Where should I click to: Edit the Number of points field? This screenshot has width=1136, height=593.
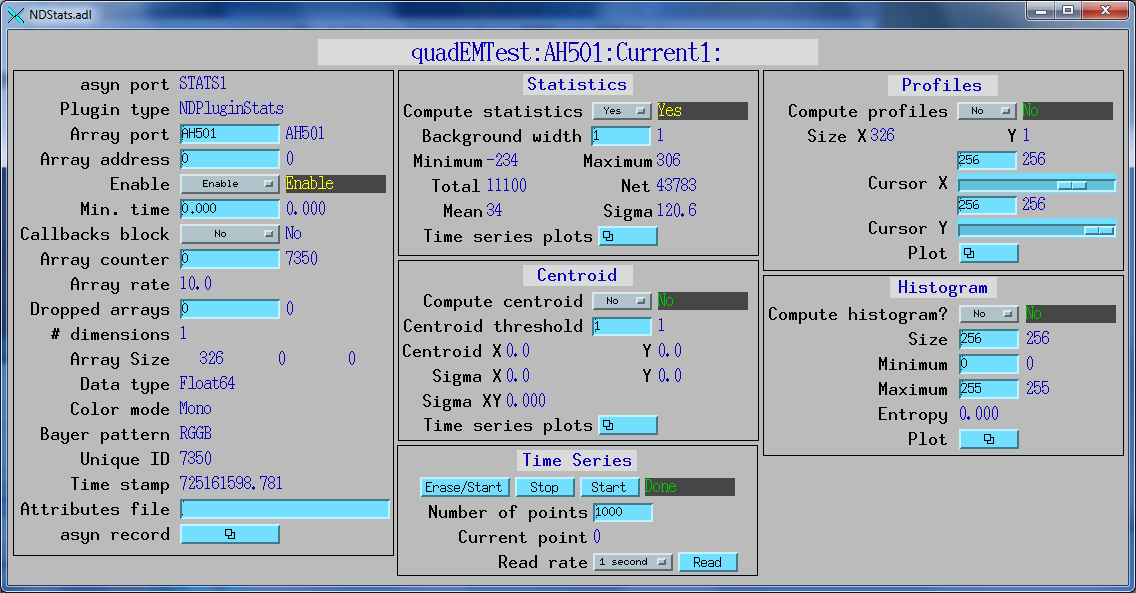tap(622, 512)
